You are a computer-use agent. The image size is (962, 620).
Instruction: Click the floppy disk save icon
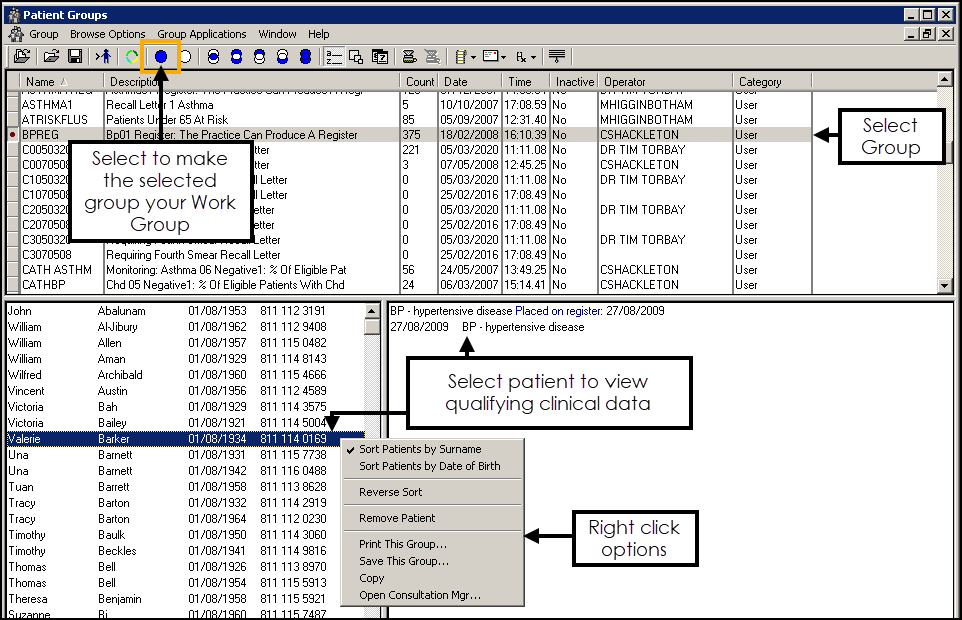tap(75, 57)
